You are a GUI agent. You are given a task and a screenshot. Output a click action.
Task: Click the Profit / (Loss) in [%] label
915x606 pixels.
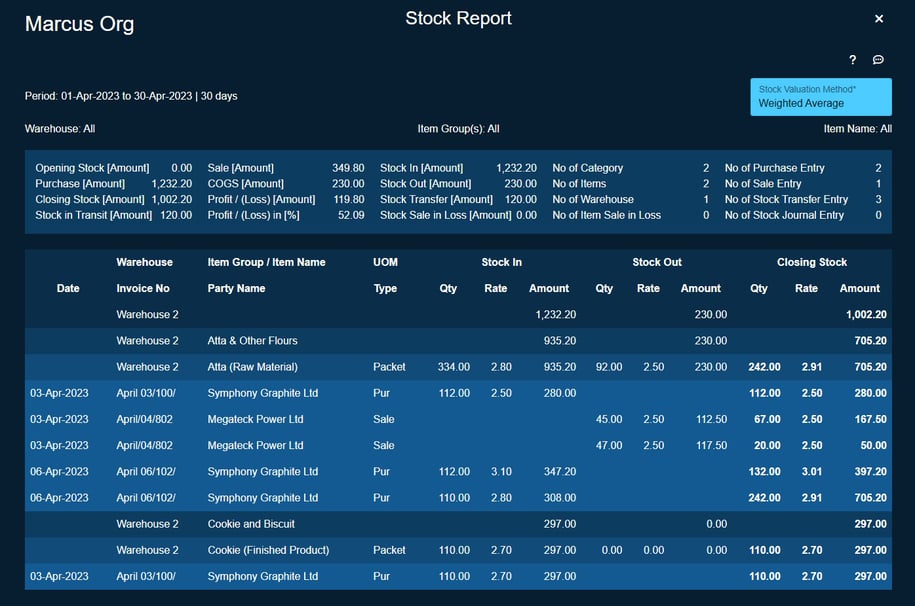(253, 215)
